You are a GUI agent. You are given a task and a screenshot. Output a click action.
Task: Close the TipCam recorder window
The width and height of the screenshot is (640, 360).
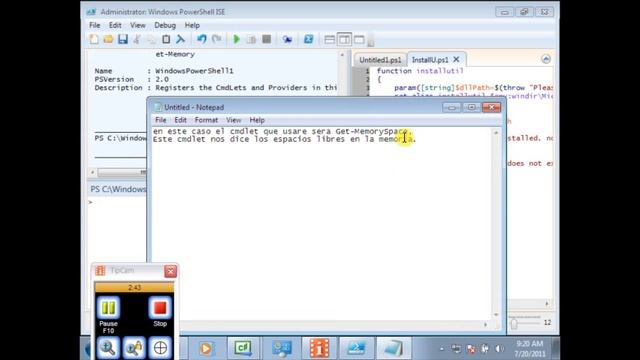coord(171,271)
